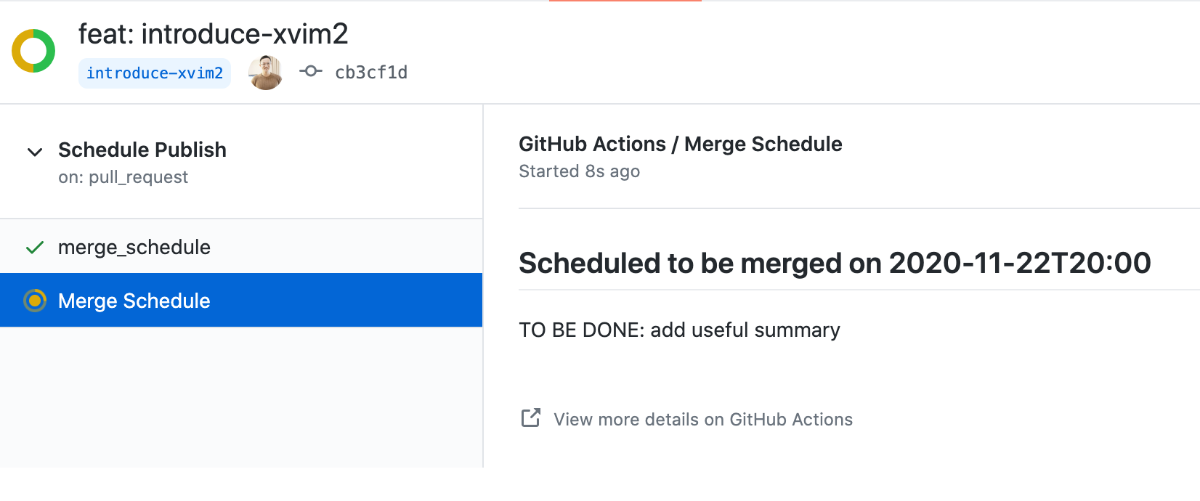Click the external link arrow icon
Image resolution: width=1200 pixels, height=501 pixels.
(x=531, y=418)
